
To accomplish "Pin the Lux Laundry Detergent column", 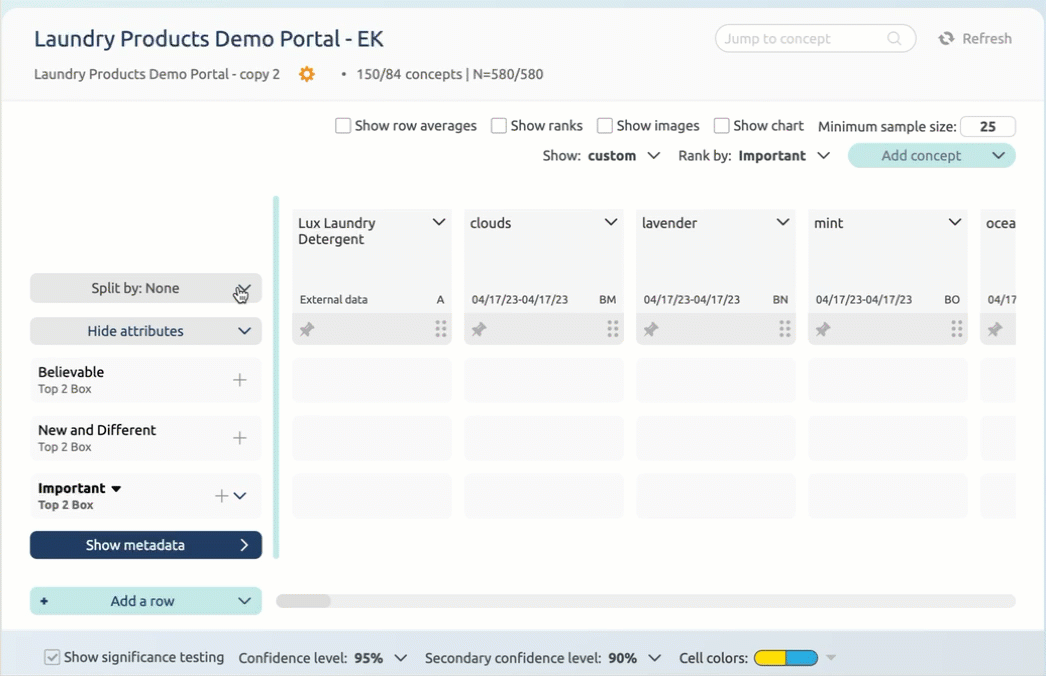I will point(307,329).
